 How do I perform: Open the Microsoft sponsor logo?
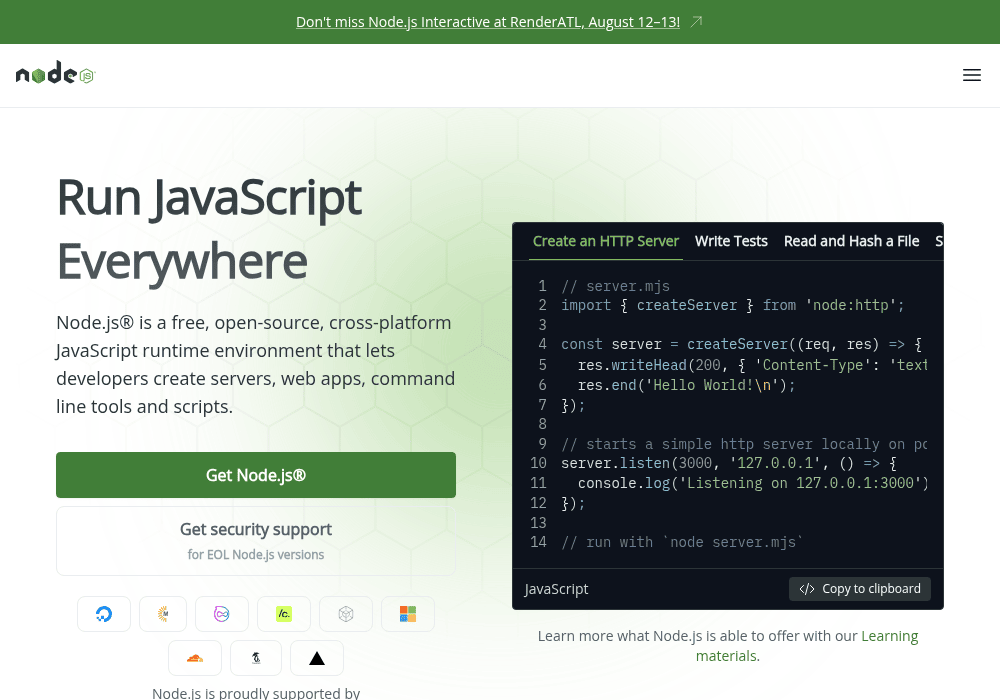408,614
